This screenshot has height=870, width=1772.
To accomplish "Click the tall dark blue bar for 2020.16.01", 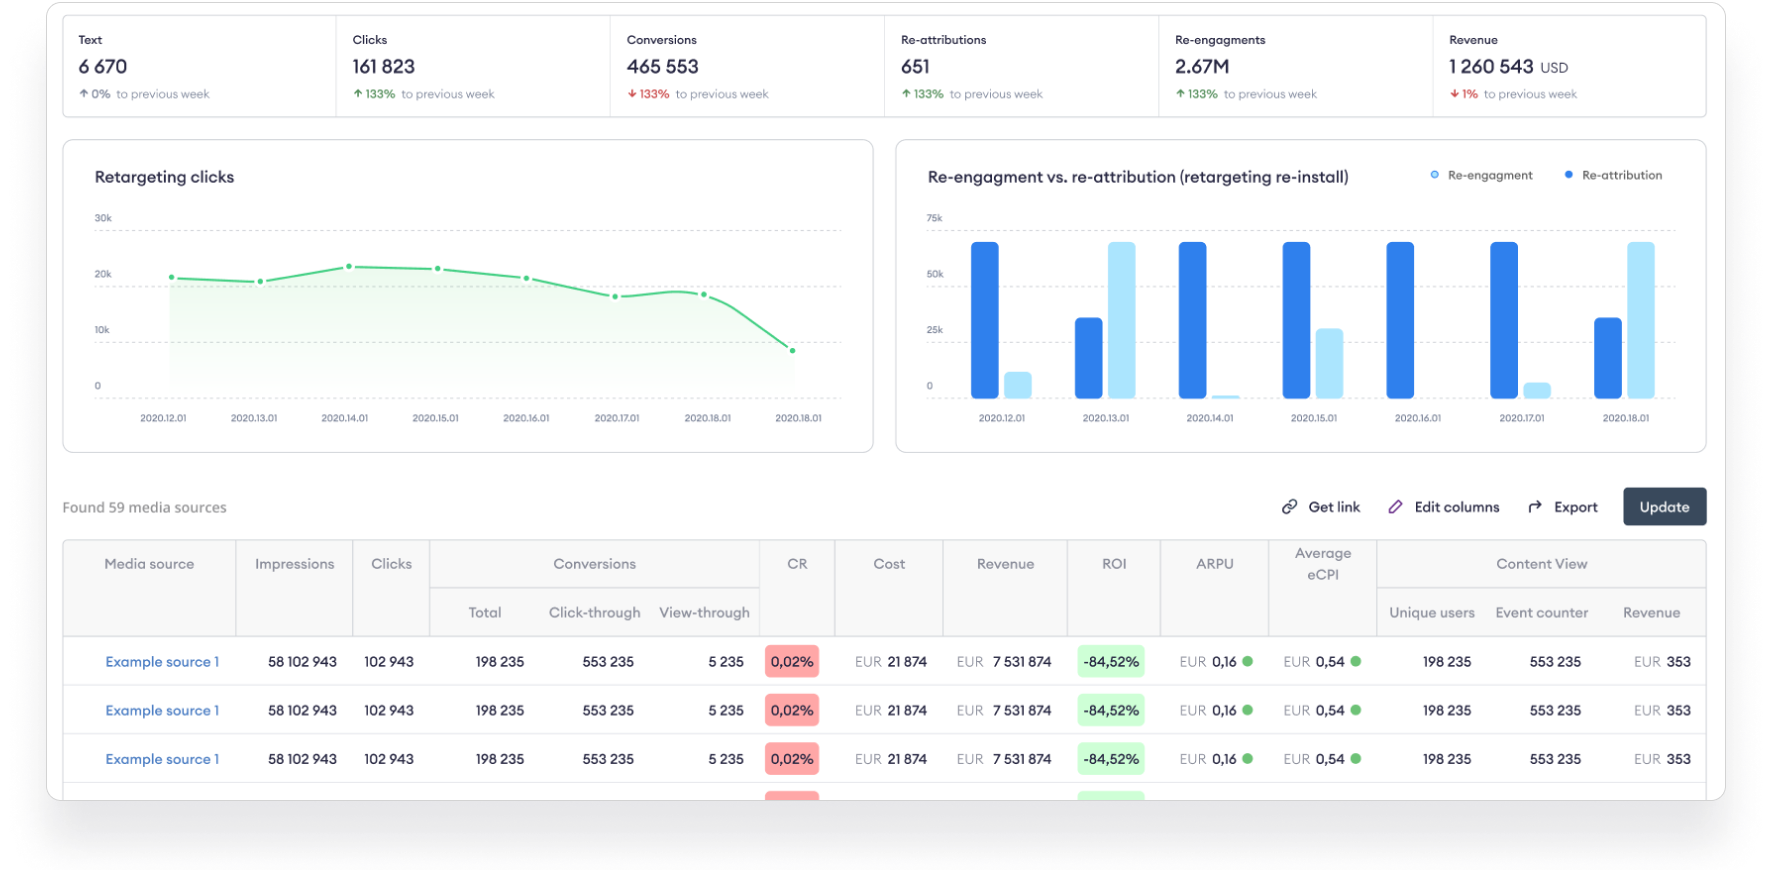I will 1400,320.
